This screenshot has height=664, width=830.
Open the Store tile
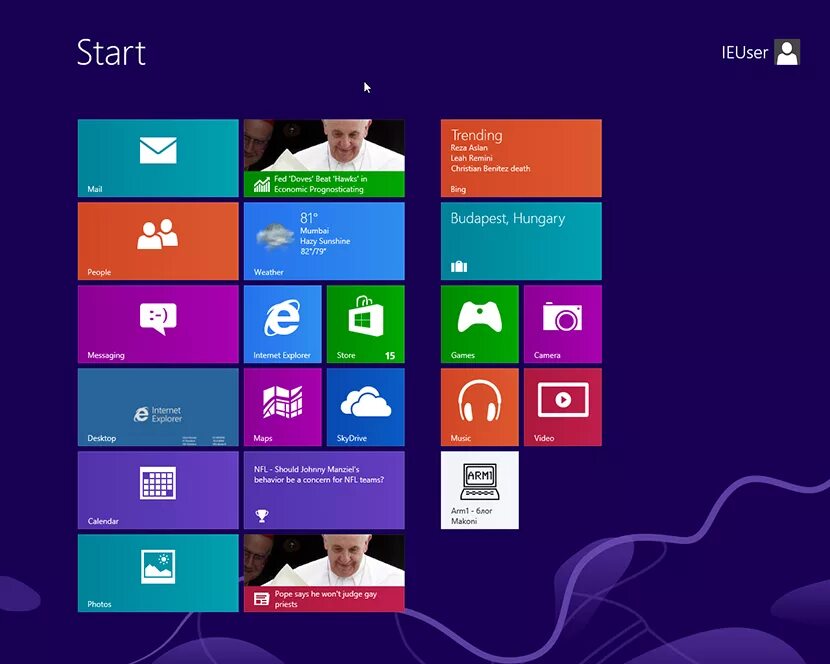coord(366,324)
